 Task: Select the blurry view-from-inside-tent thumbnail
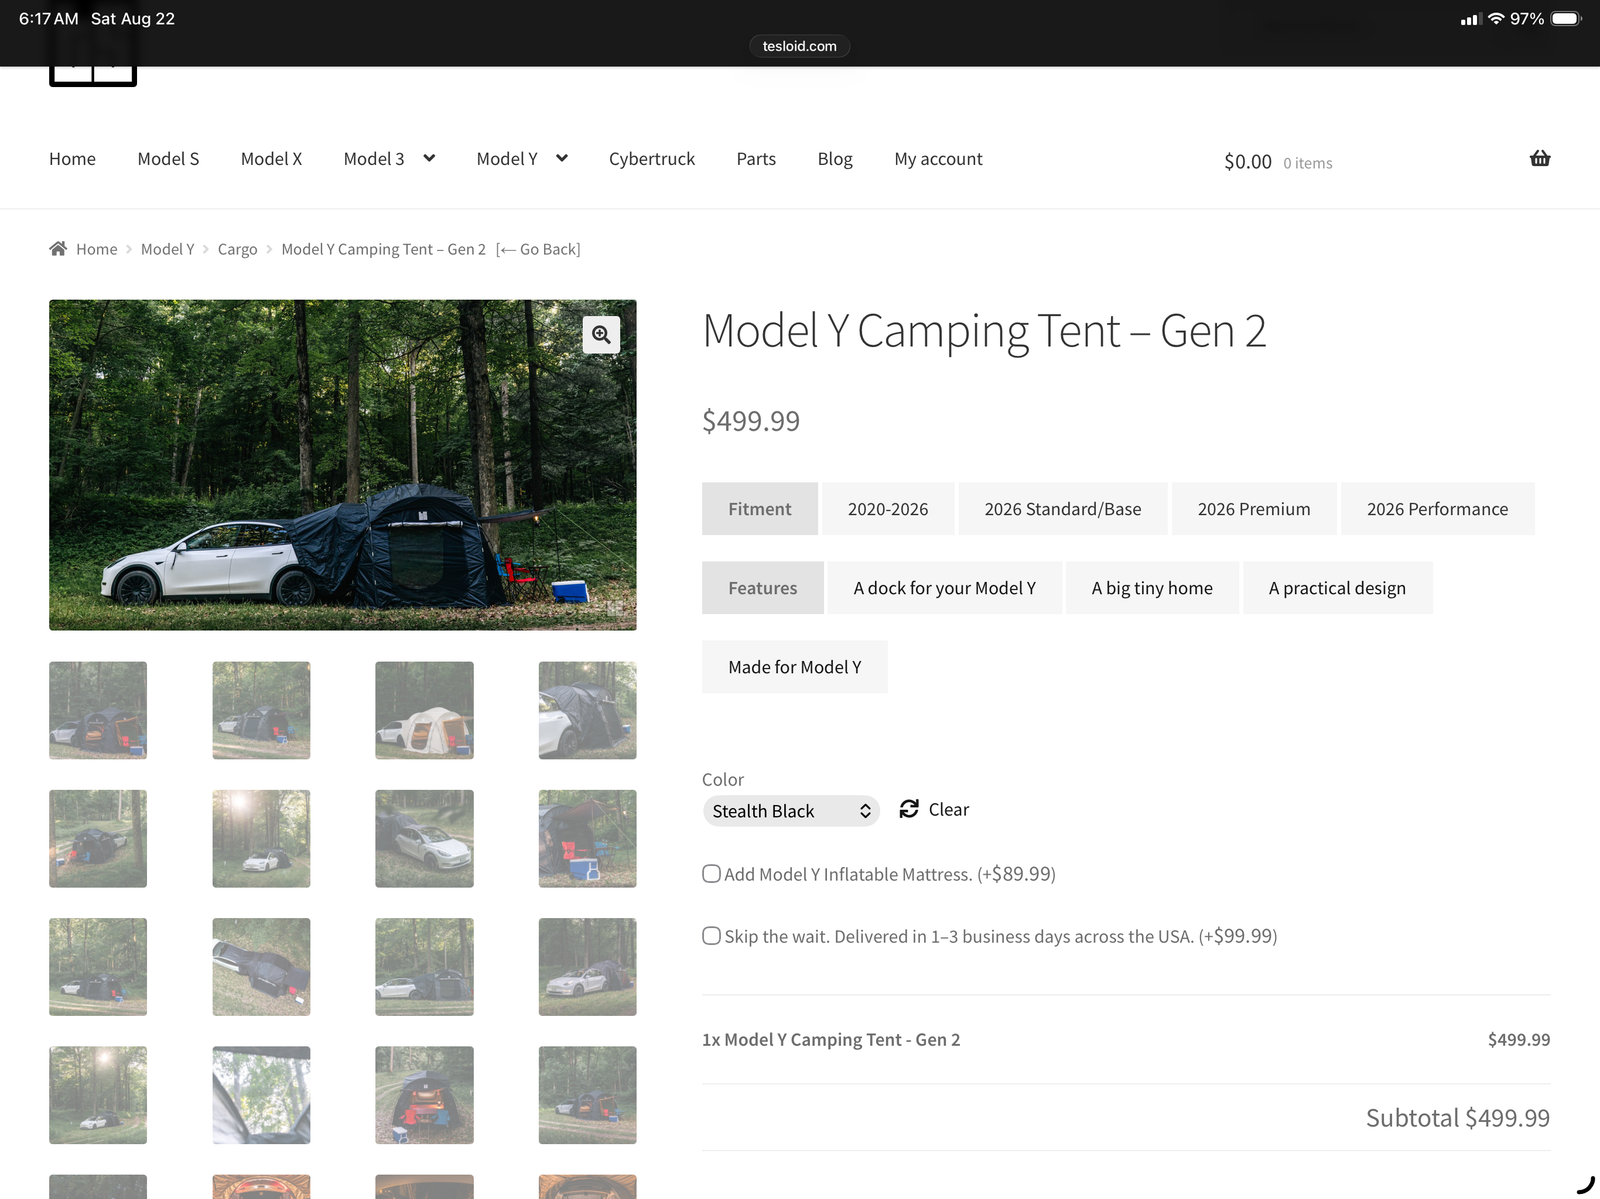tap(261, 1095)
